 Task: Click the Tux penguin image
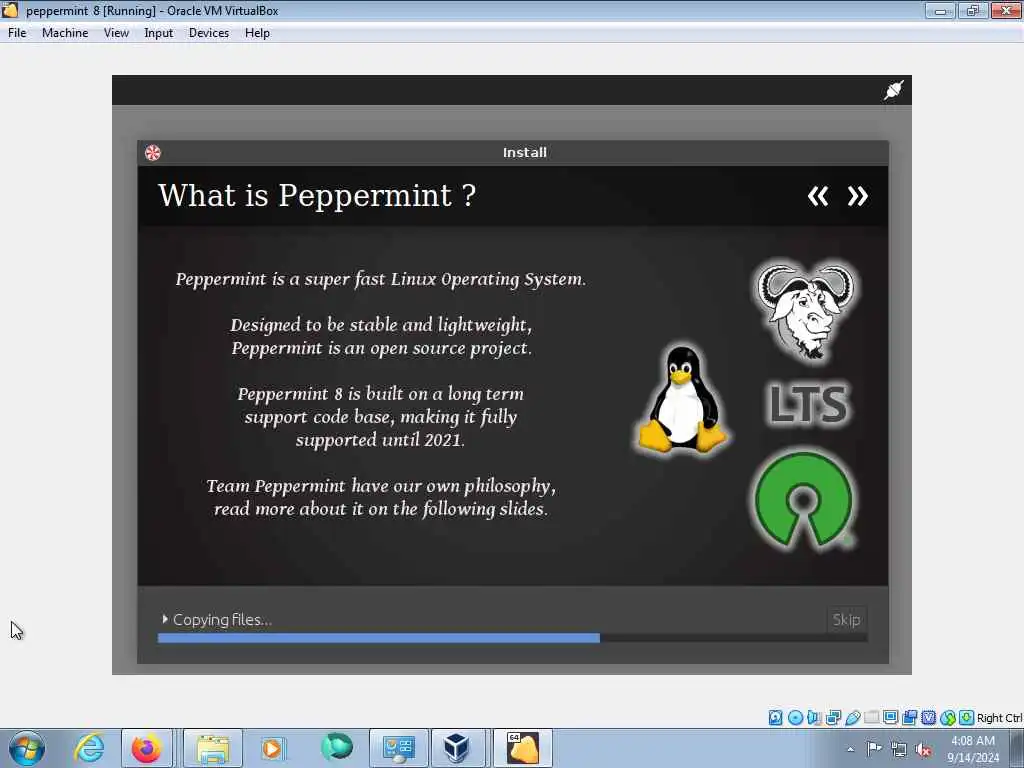[682, 398]
